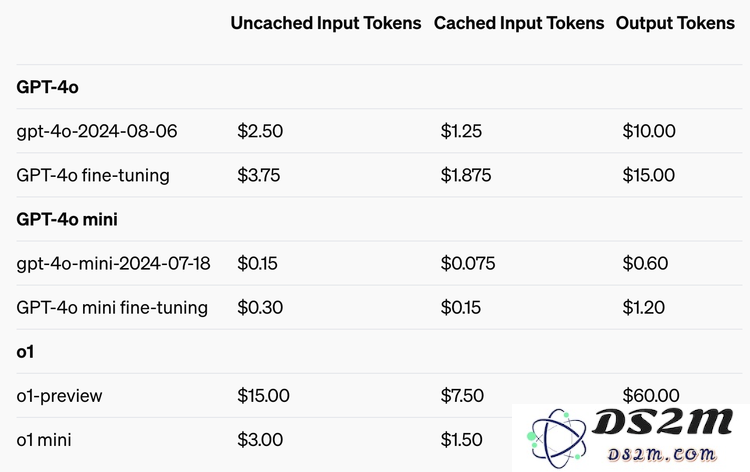Select the $1.875 cached input price

point(465,175)
